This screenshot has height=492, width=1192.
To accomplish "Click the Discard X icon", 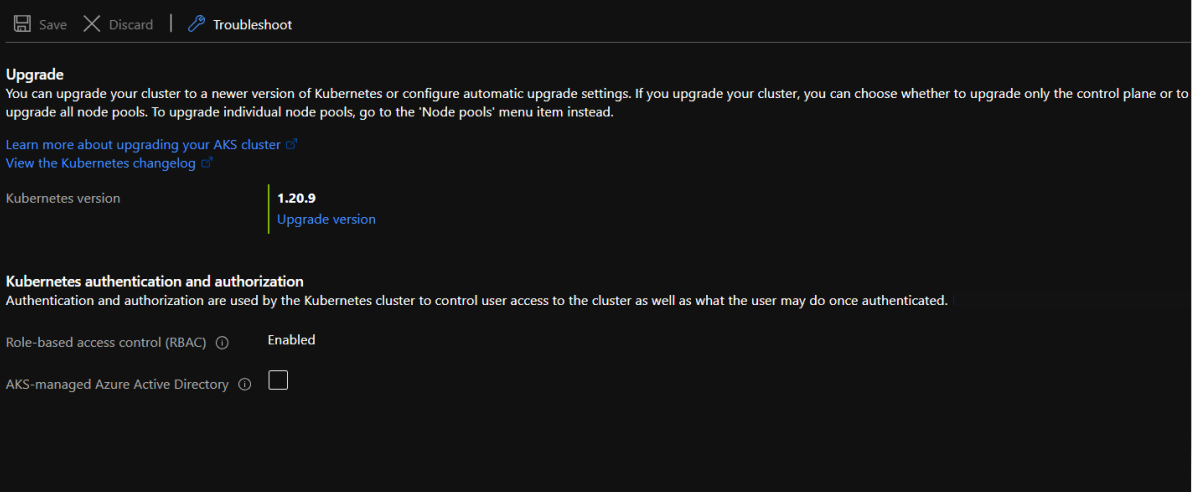I will [x=92, y=23].
